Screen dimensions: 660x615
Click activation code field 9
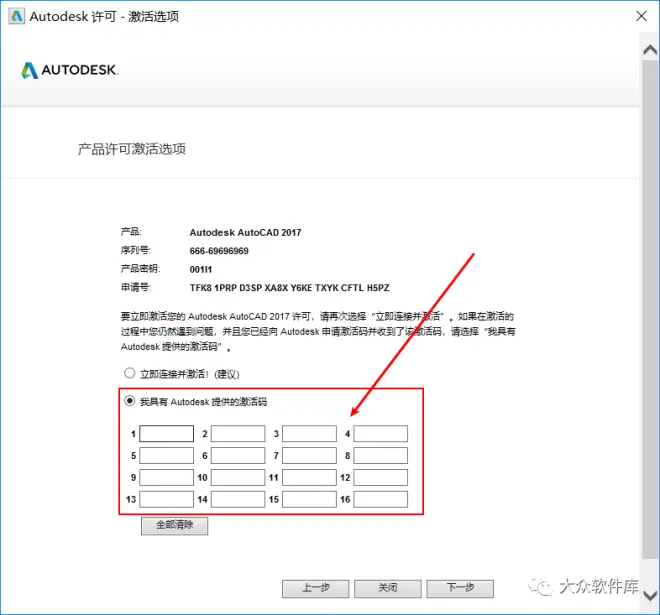point(166,477)
